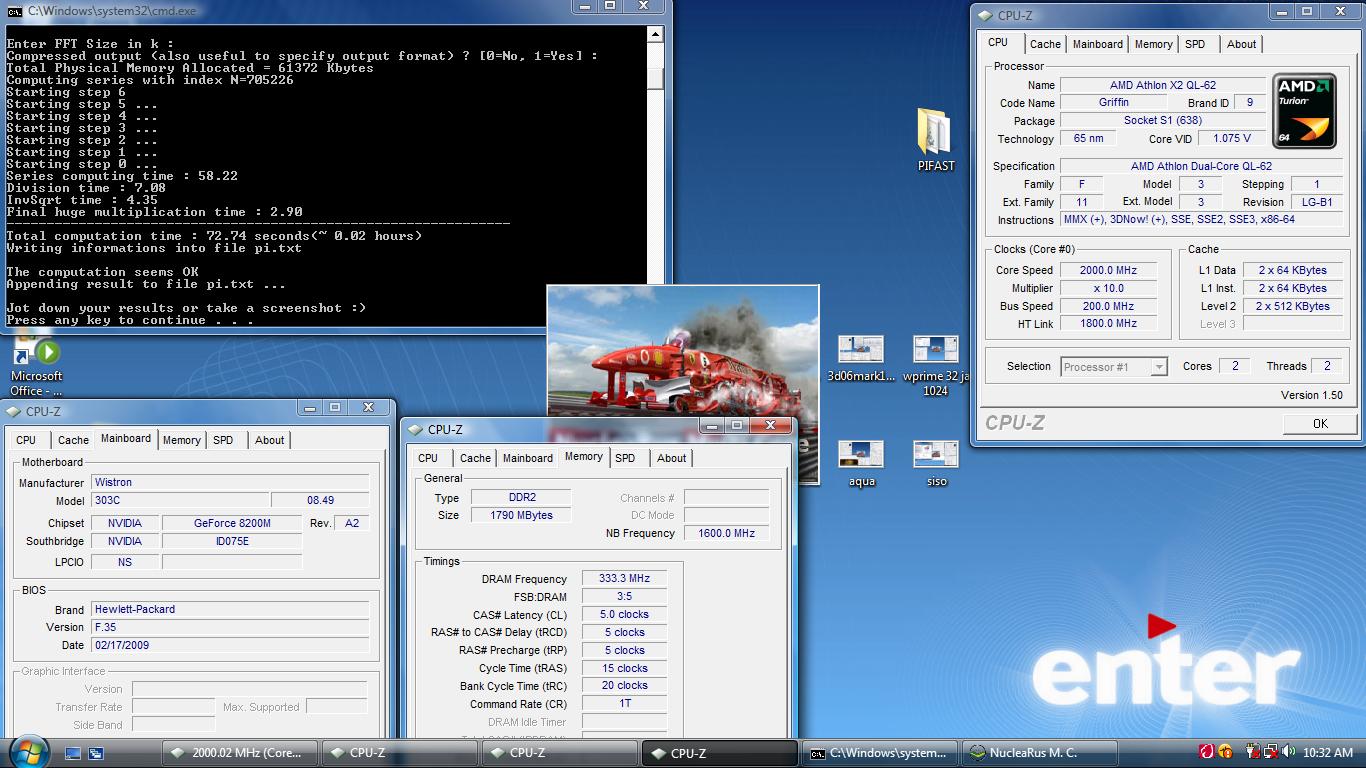
Task: Click OK in the CPU-Z CPU window
Action: (x=1320, y=423)
